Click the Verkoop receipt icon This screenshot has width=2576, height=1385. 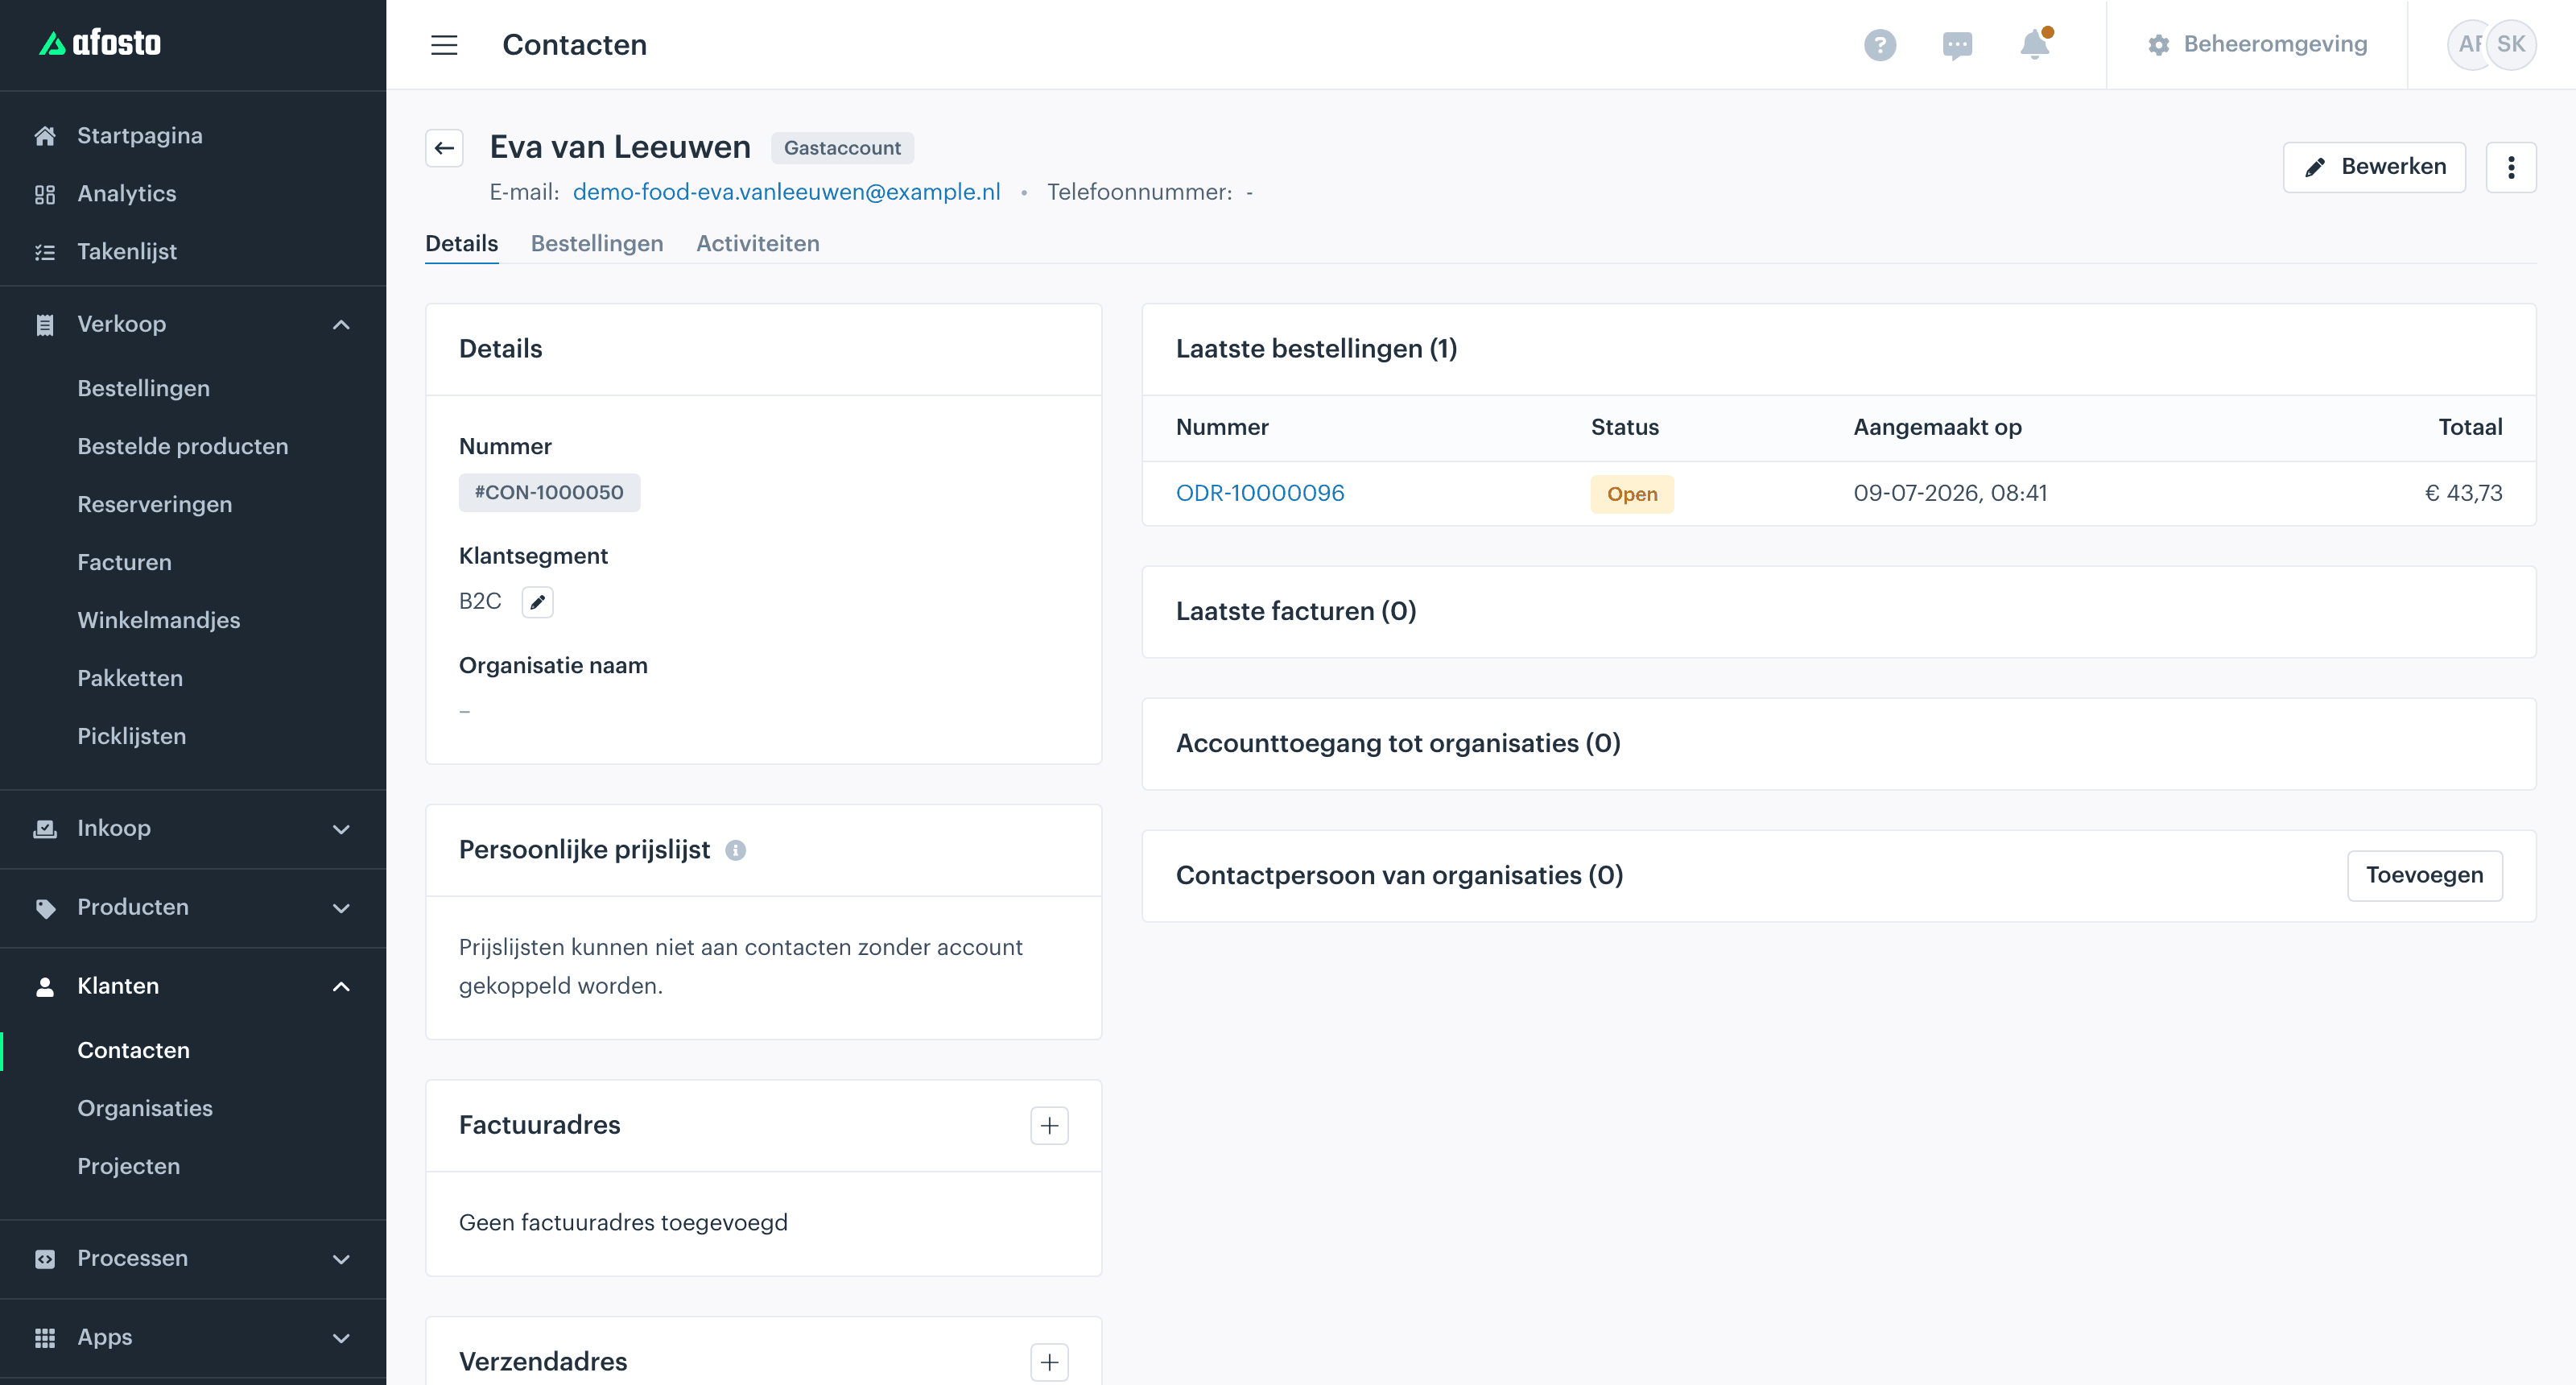[x=45, y=324]
